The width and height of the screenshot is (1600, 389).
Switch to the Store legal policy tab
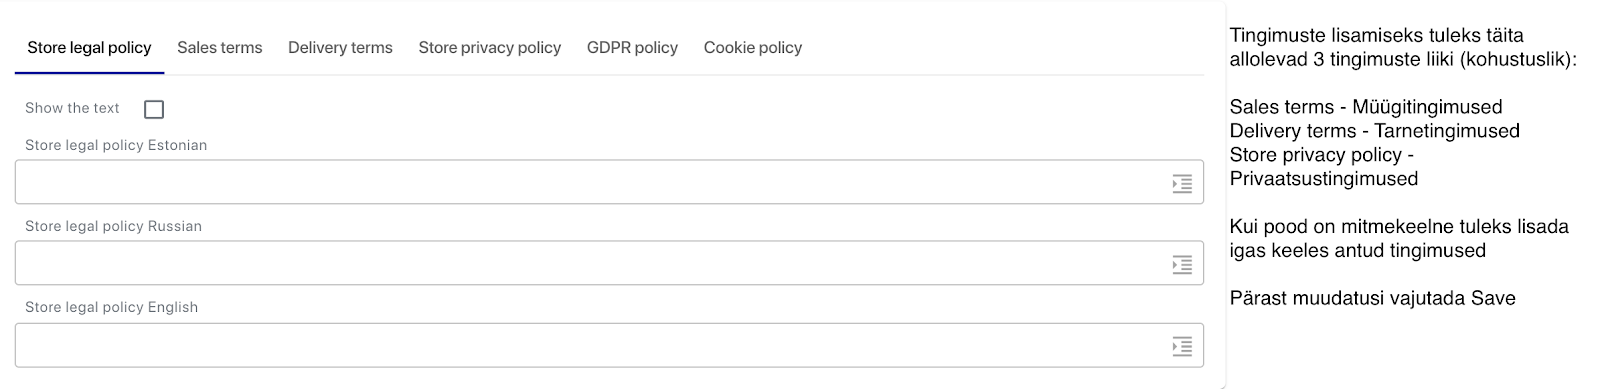tap(89, 48)
